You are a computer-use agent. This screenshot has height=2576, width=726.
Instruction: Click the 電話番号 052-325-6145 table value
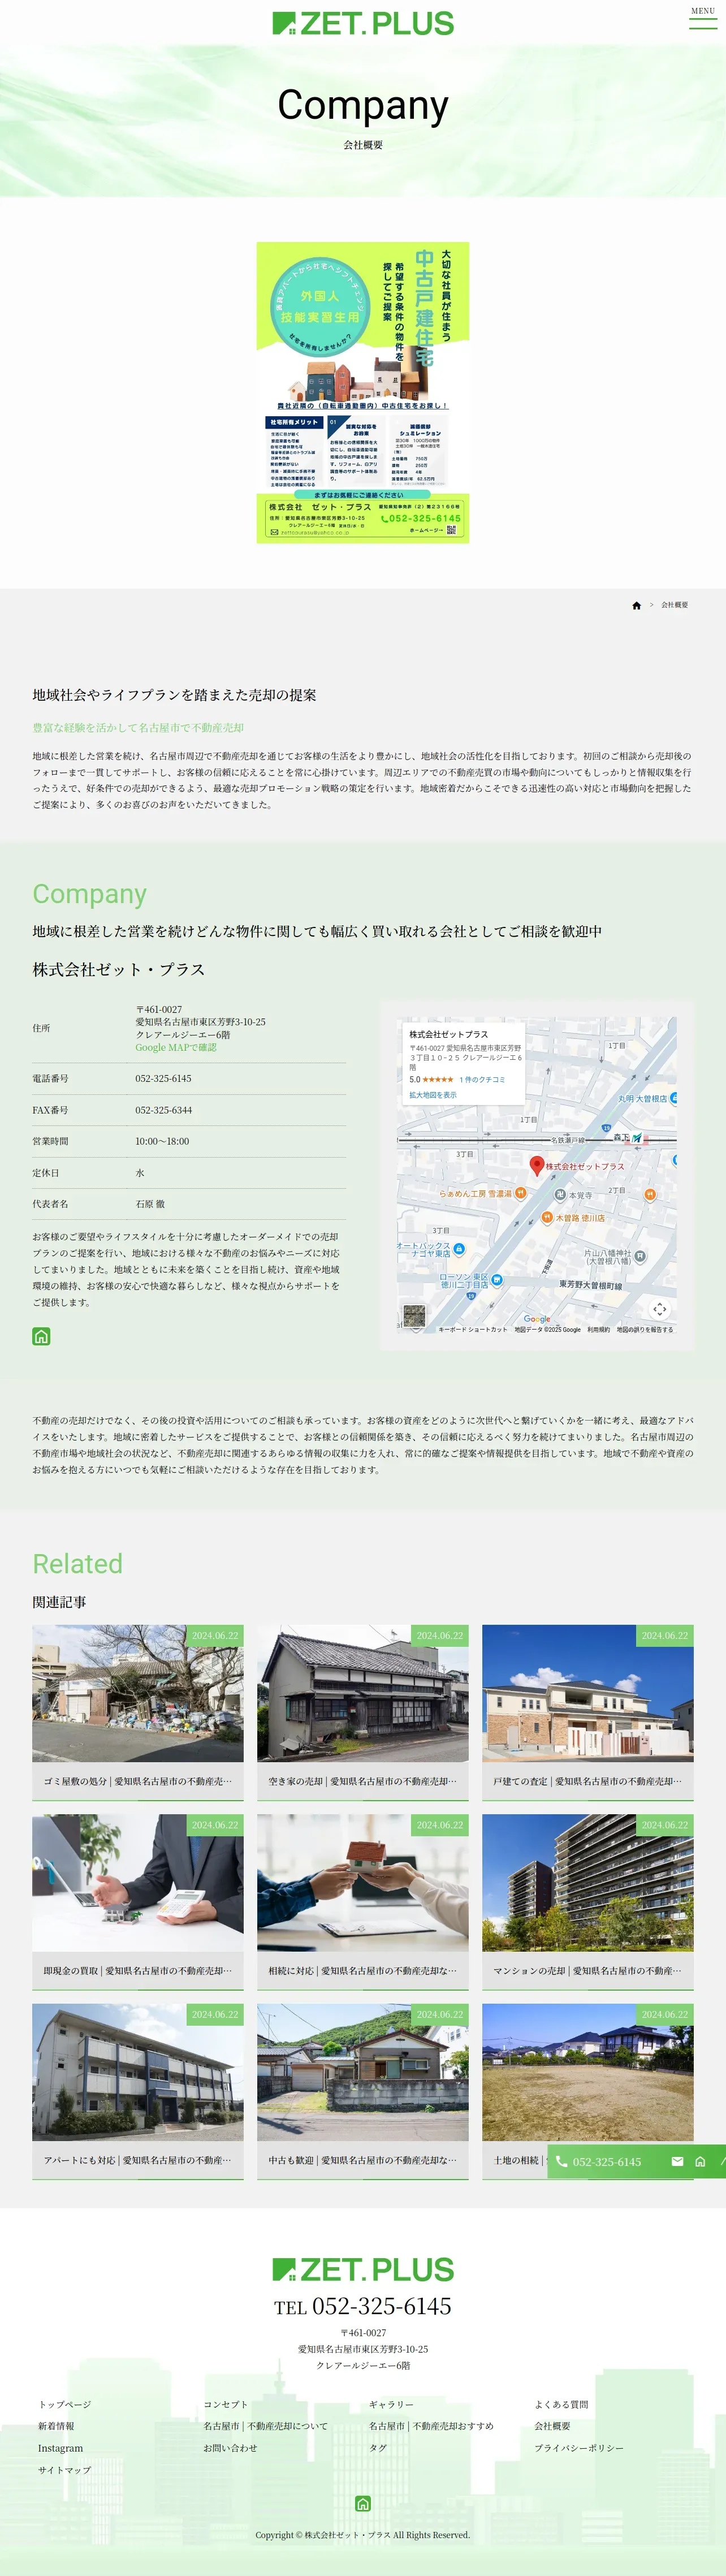tap(163, 1078)
